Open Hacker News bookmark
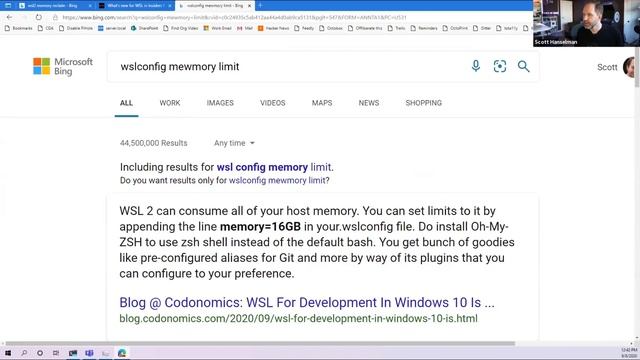 pyautogui.click(x=273, y=28)
